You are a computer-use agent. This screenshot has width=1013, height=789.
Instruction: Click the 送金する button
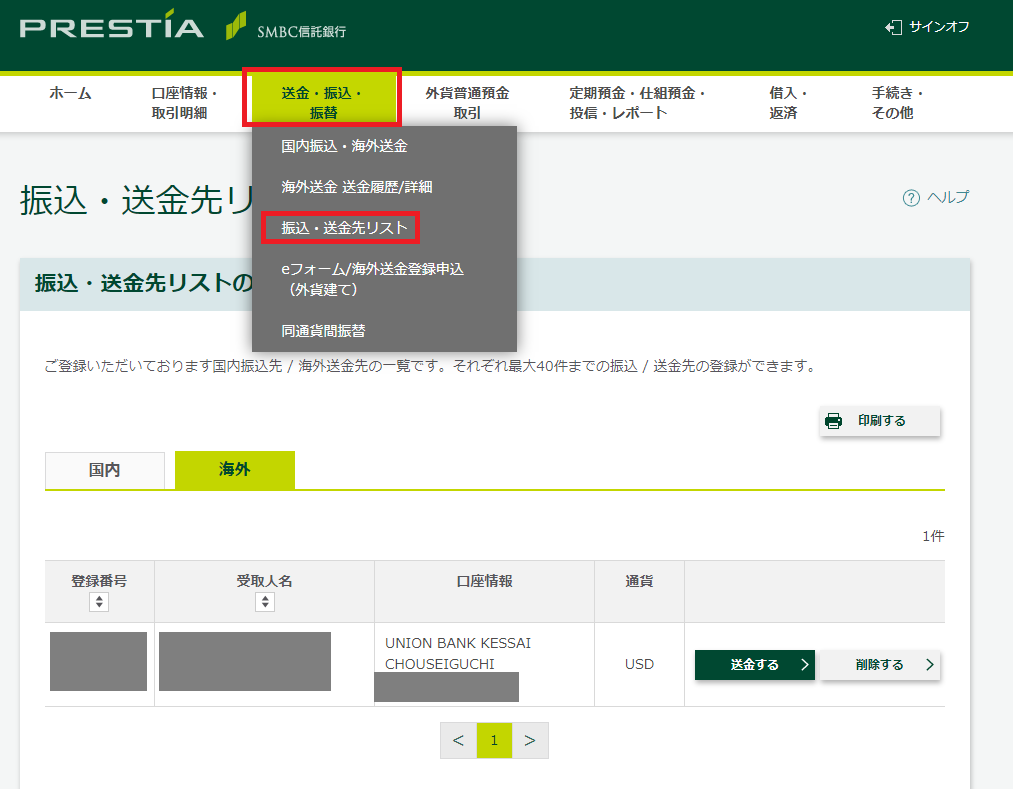[x=755, y=664]
